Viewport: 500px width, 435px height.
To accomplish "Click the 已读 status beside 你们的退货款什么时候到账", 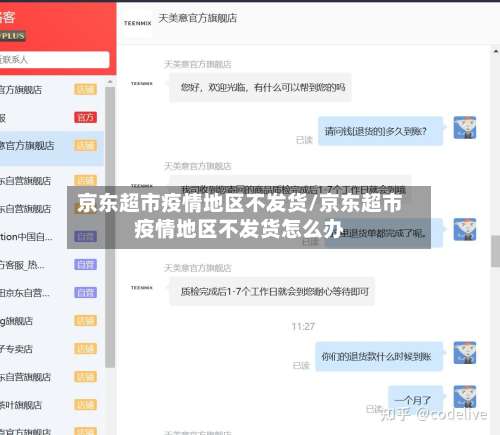I will pos(301,366).
